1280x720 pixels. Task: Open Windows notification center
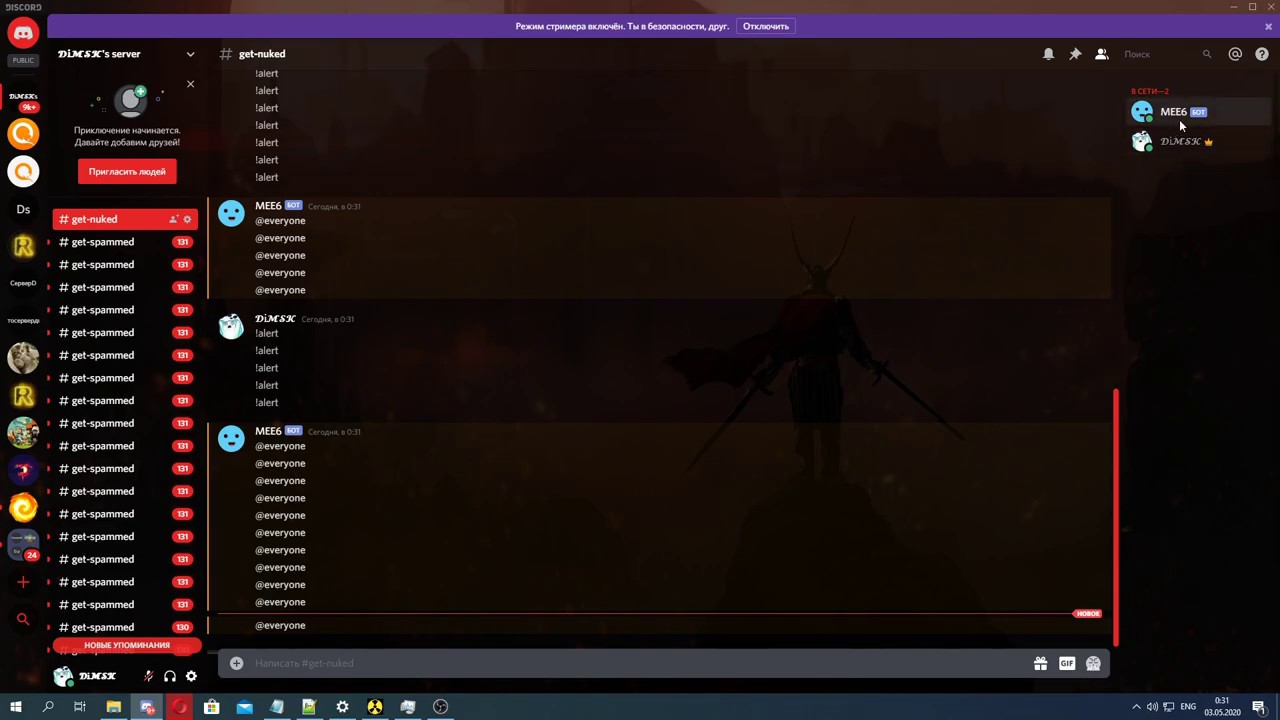[1259, 707]
